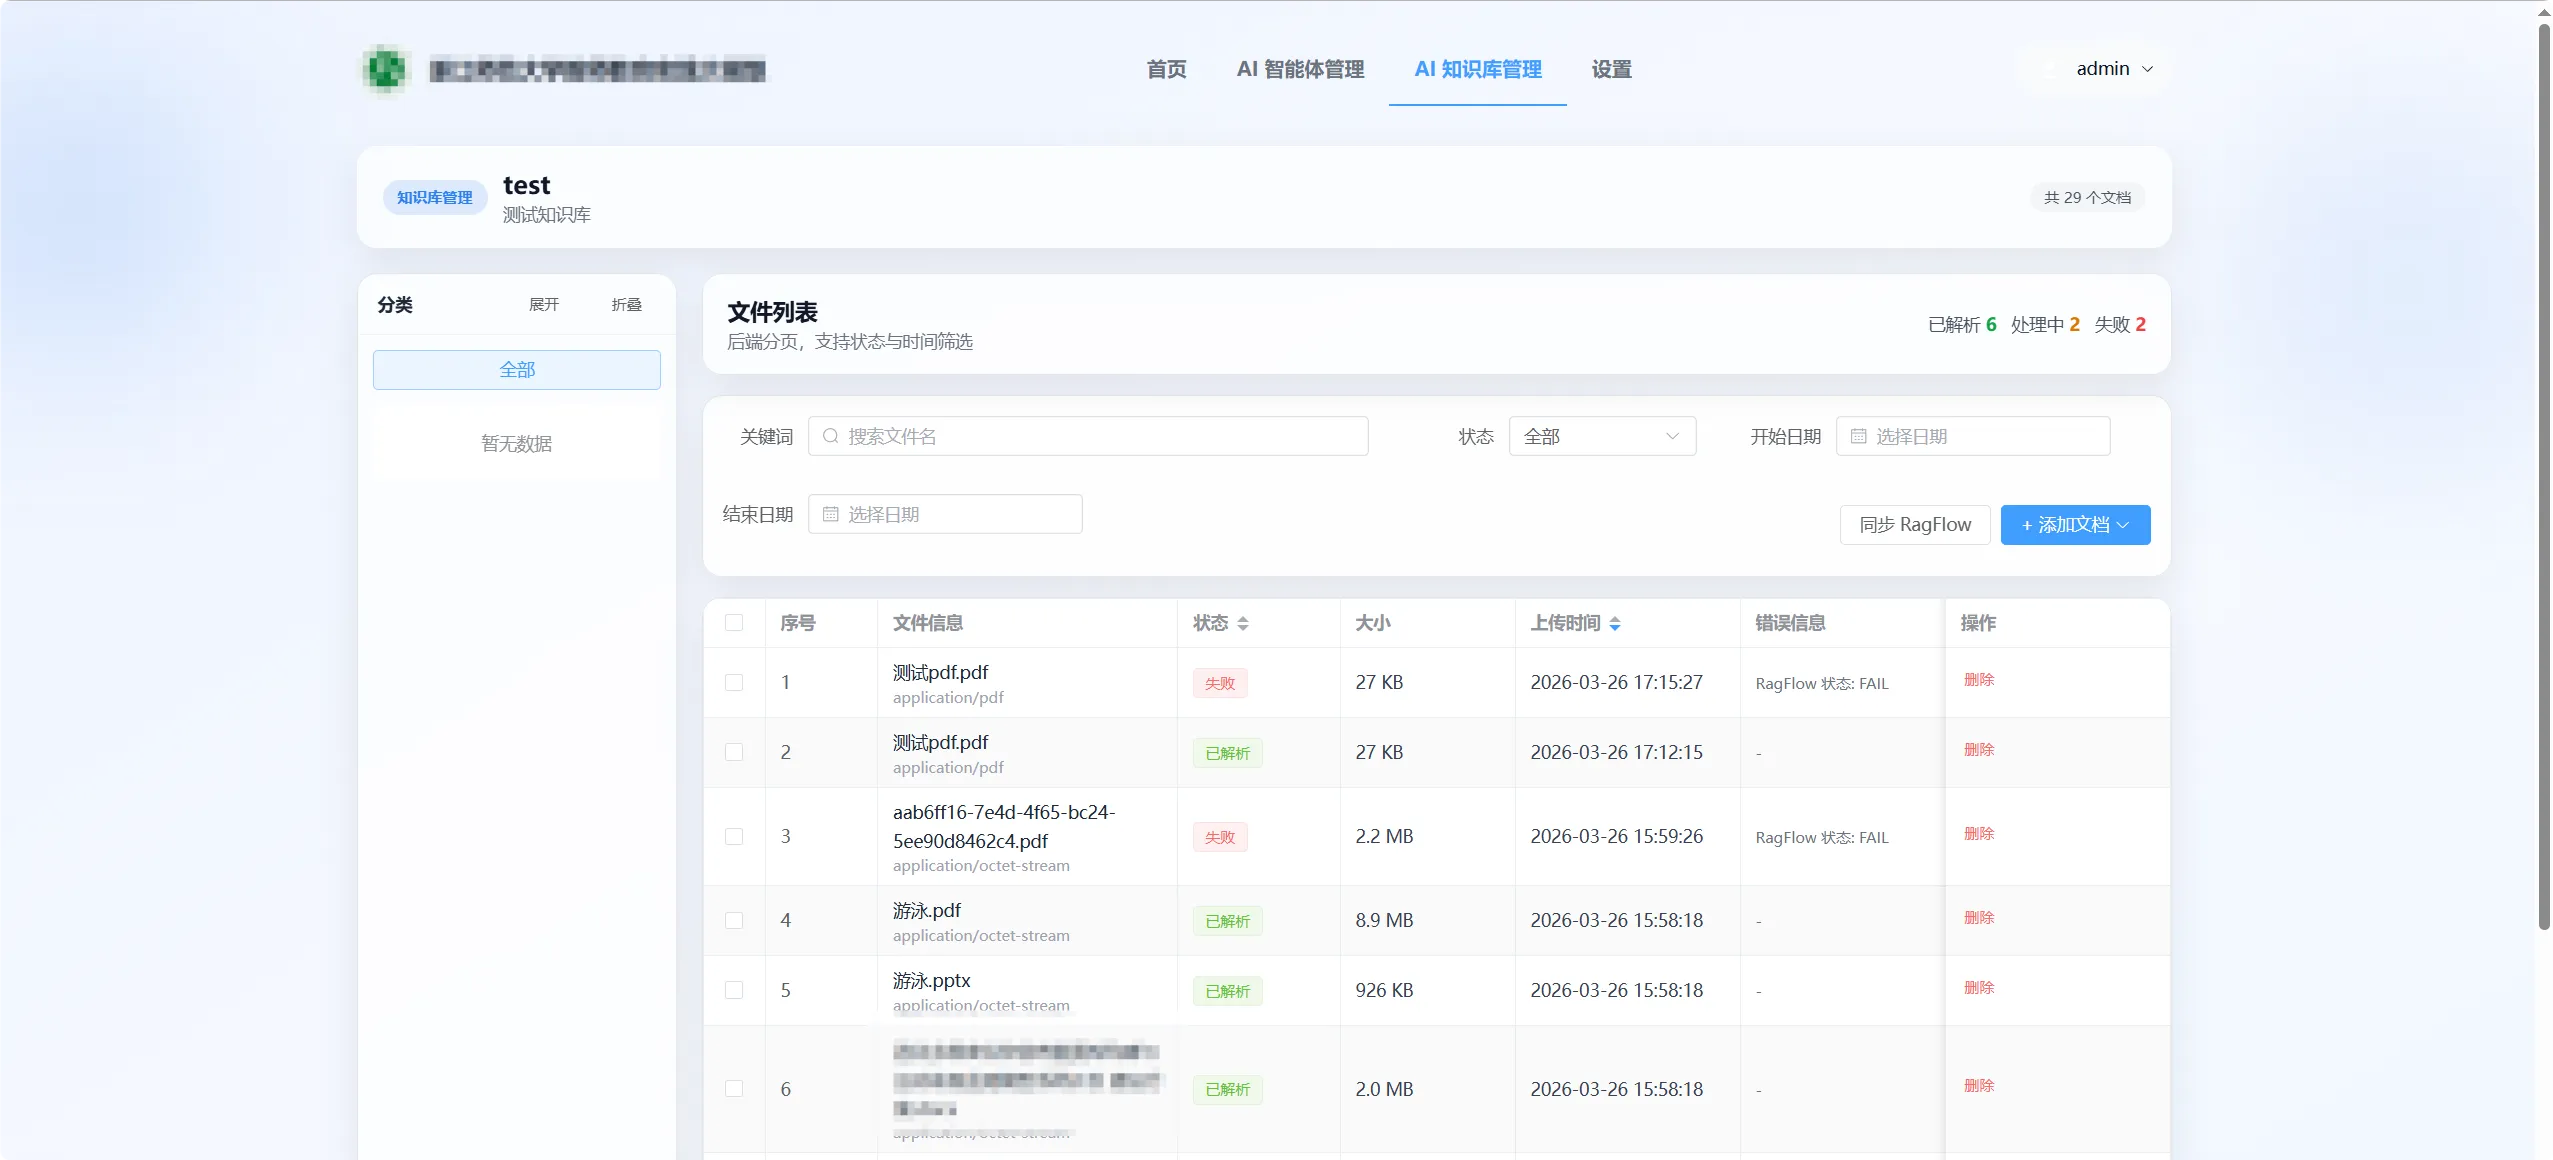Sort table by the 状态 column sort arrows
Image resolution: width=2553 pixels, height=1160 pixels.
1242,623
